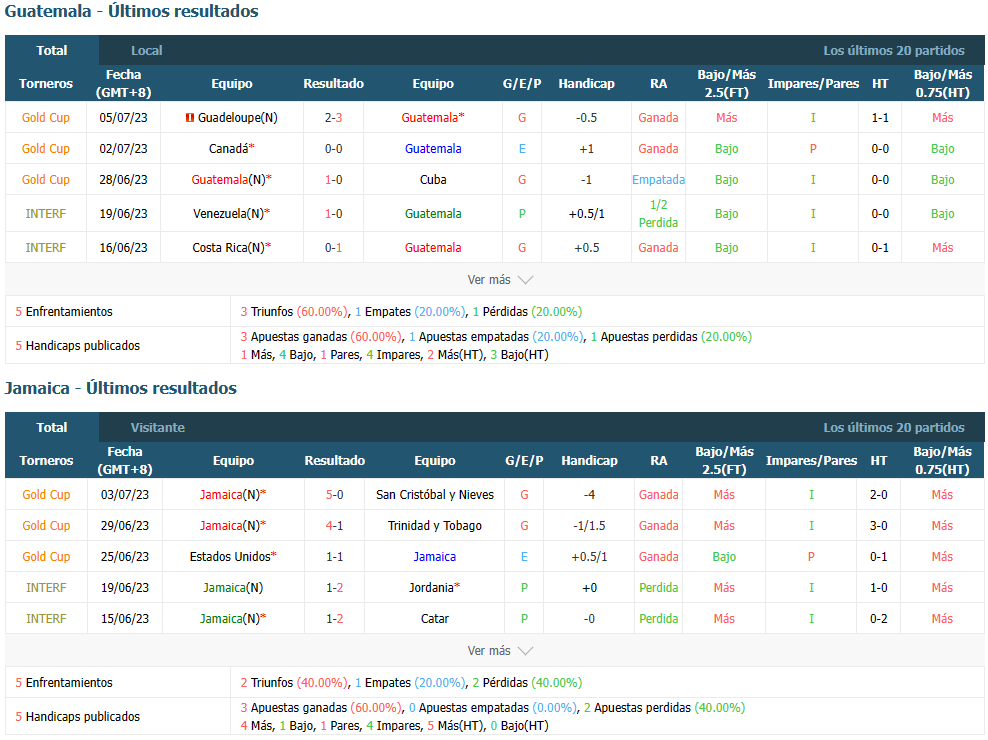
Task: Click 'Jamaica - Últimos resultados' heading
Action: (x=121, y=388)
